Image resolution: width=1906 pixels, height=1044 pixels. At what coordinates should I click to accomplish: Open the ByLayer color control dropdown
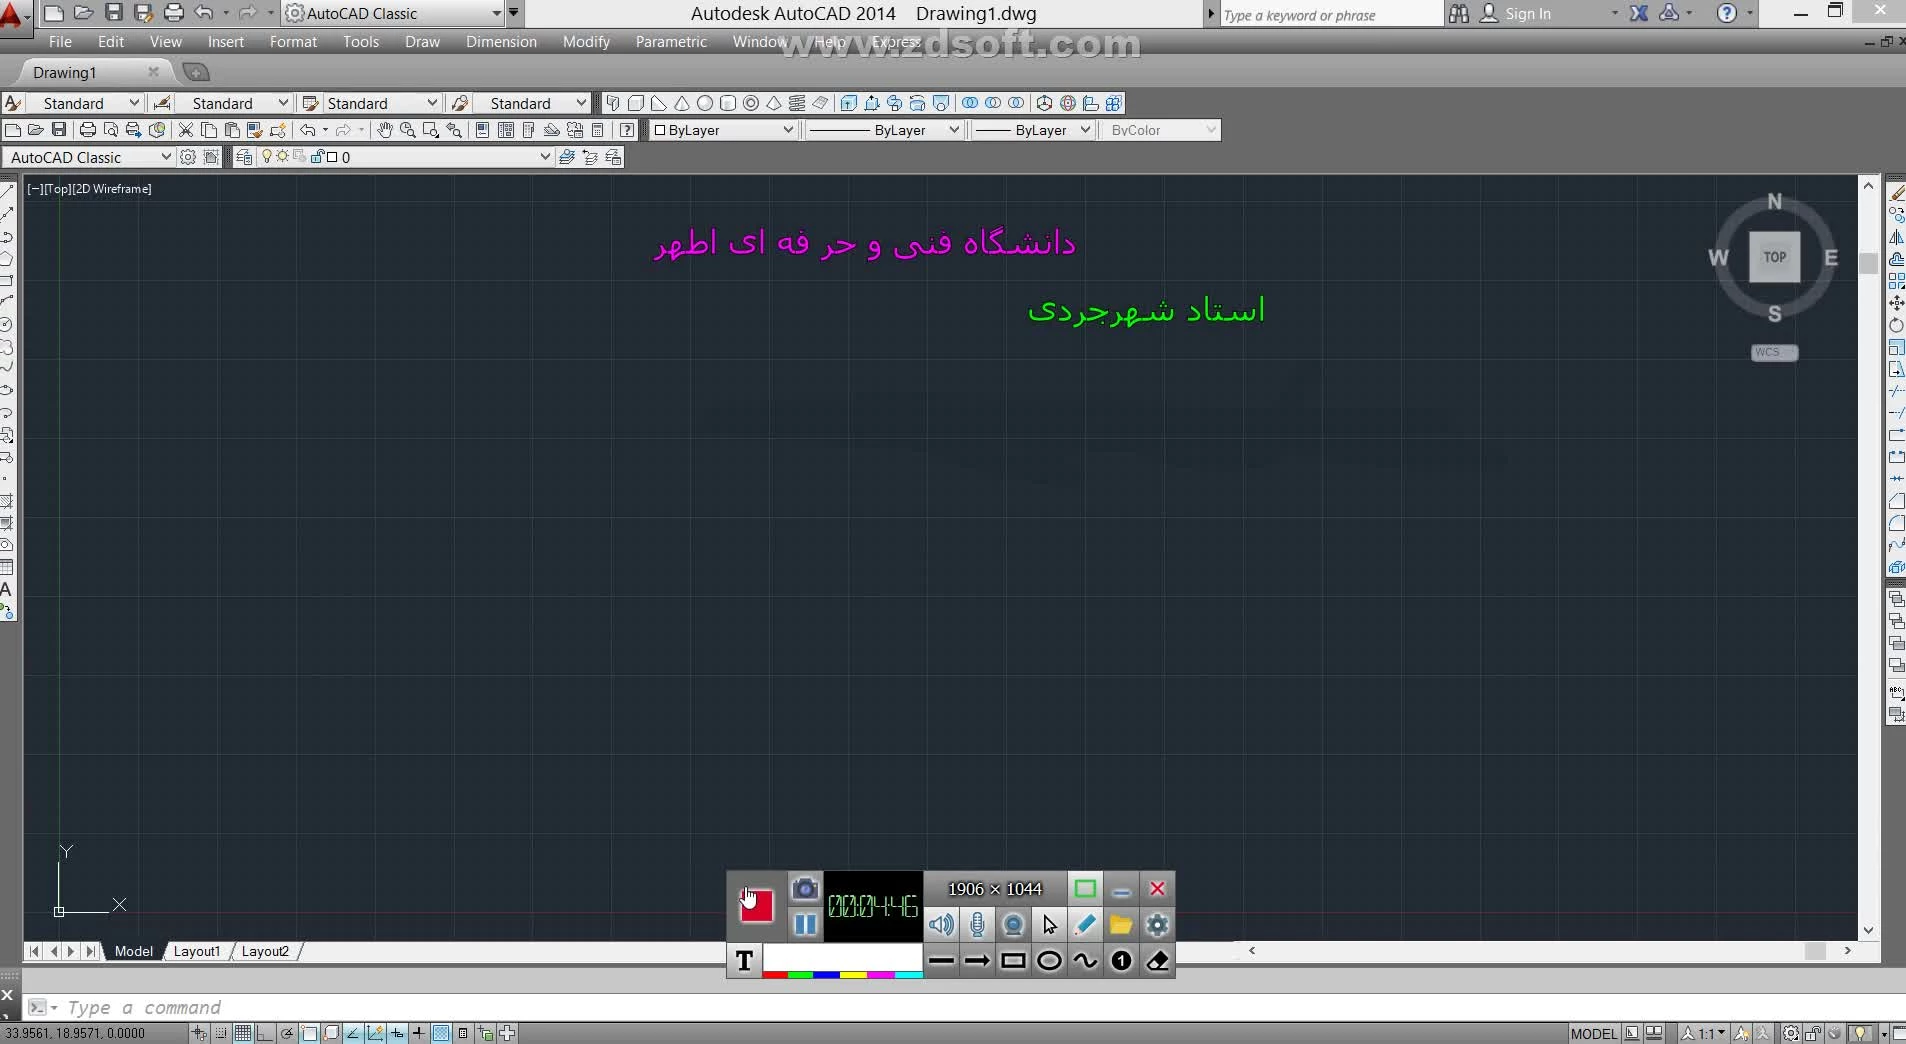[x=788, y=130]
